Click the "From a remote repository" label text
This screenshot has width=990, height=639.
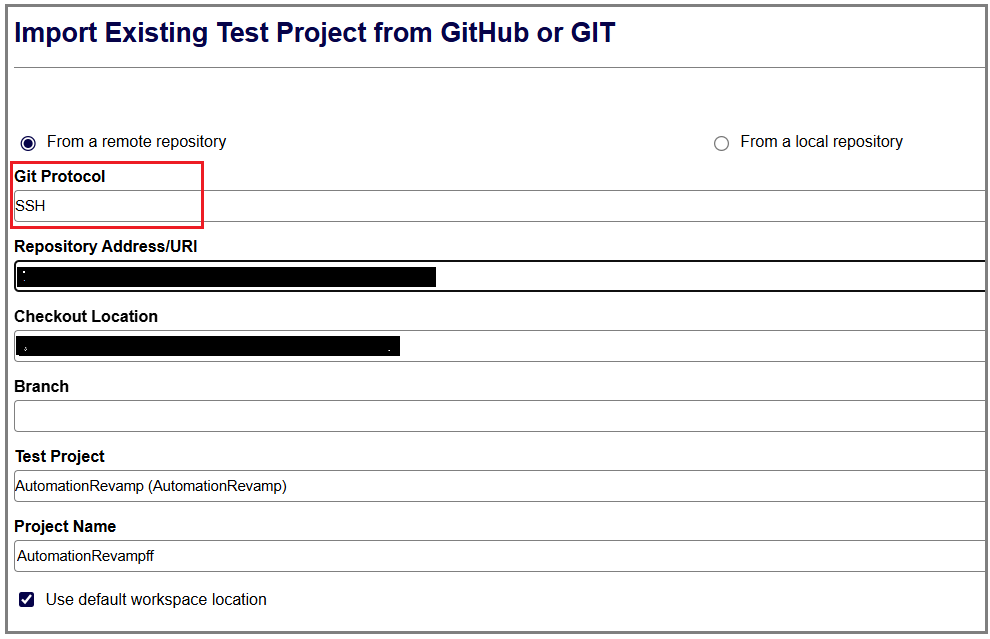pyautogui.click(x=136, y=142)
